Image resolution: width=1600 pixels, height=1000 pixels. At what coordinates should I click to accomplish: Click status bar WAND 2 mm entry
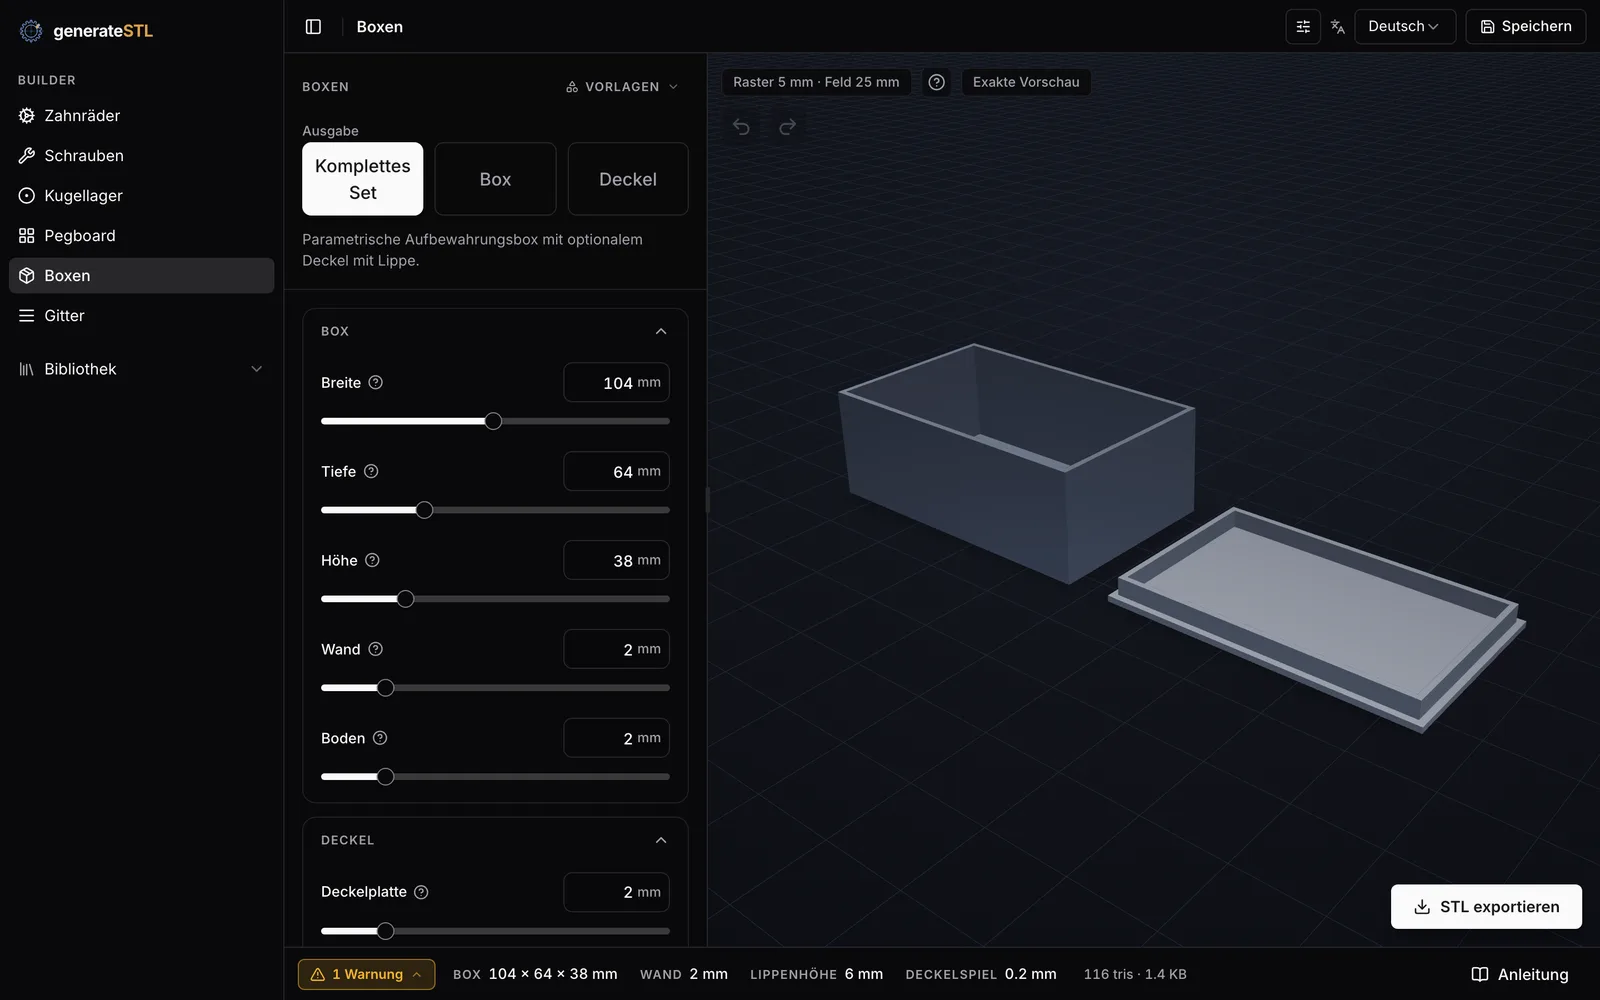point(684,974)
